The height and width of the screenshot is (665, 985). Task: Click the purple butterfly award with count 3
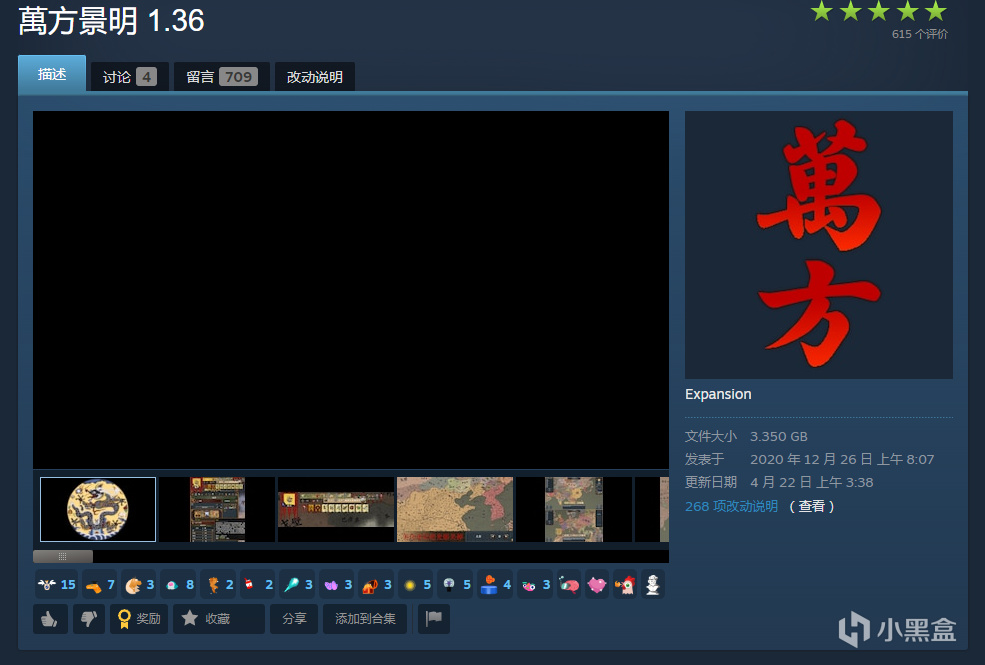(337, 585)
